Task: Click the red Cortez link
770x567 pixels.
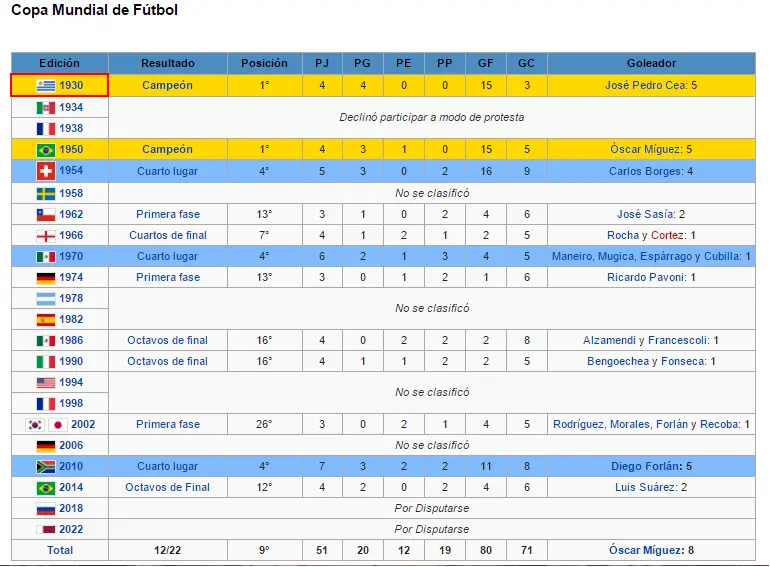Action: click(667, 236)
